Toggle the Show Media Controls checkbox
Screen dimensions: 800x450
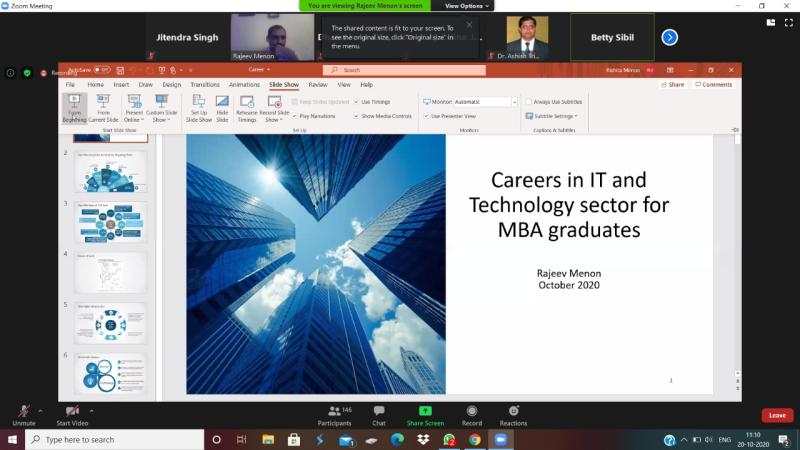coord(357,116)
